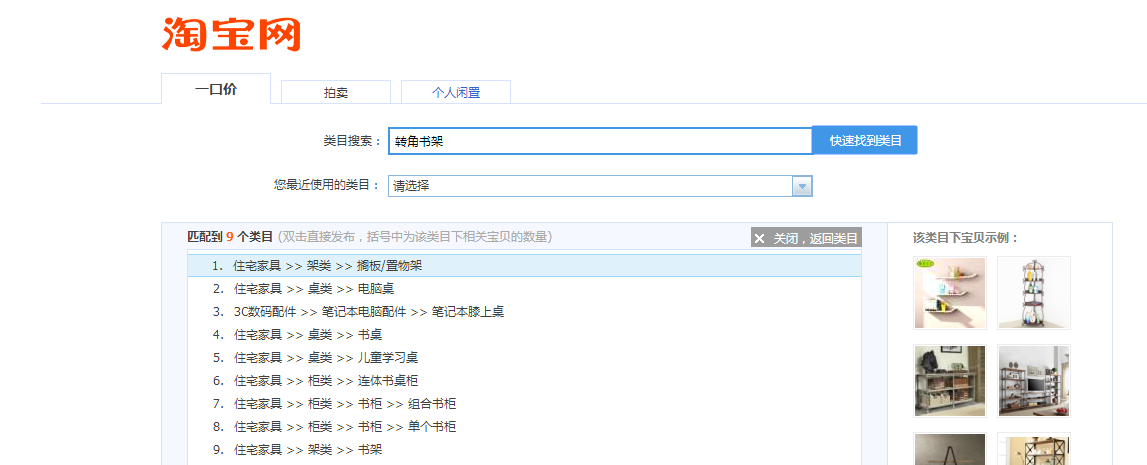Viewport: 1147px width, 465px height.
Task: Switch to the 拍卖 tab
Action: coord(336,92)
